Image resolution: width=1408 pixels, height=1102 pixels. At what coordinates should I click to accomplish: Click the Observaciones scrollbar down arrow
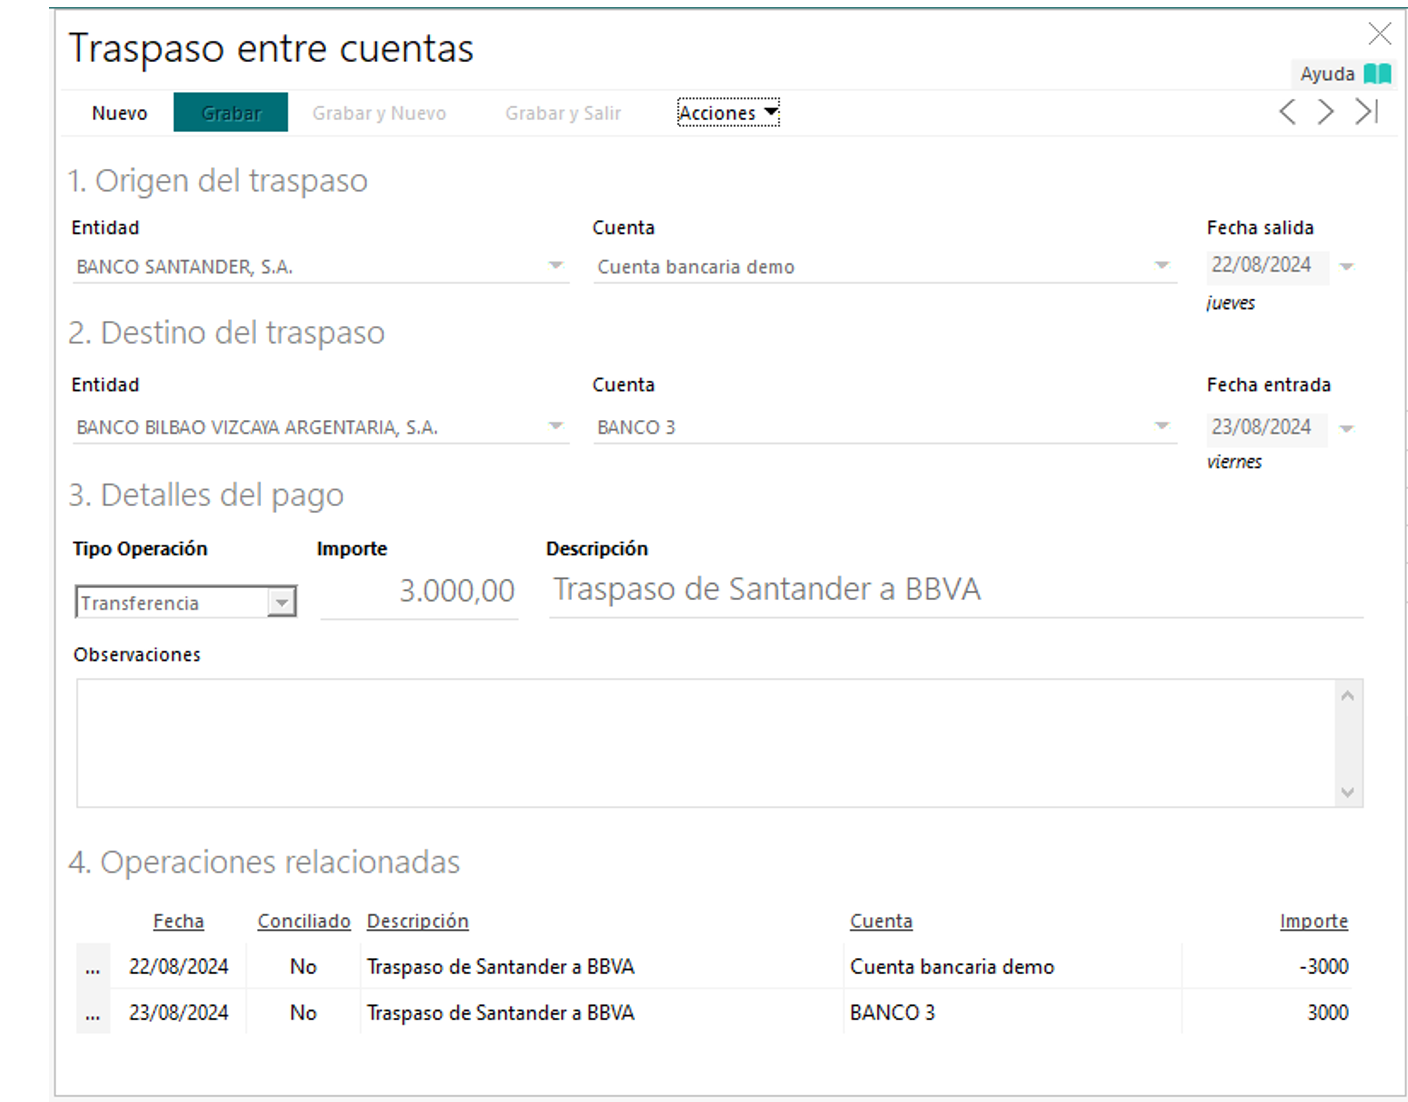click(x=1348, y=792)
